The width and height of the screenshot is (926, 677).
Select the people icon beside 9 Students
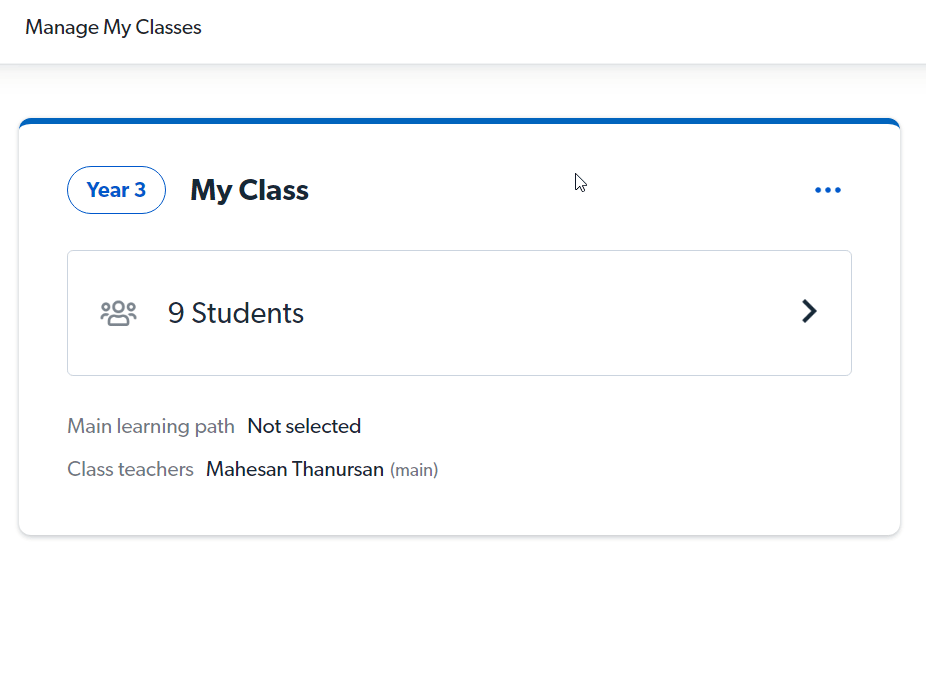pos(118,311)
